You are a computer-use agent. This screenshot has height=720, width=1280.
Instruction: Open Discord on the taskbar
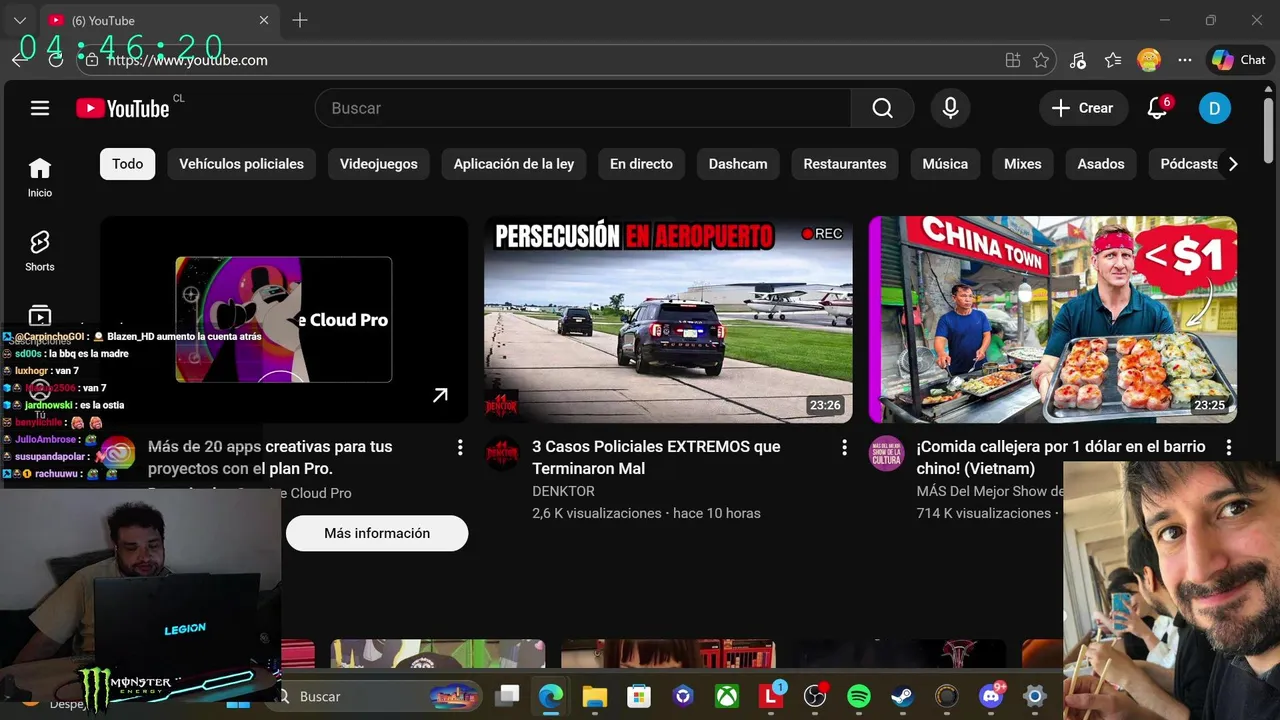(991, 696)
